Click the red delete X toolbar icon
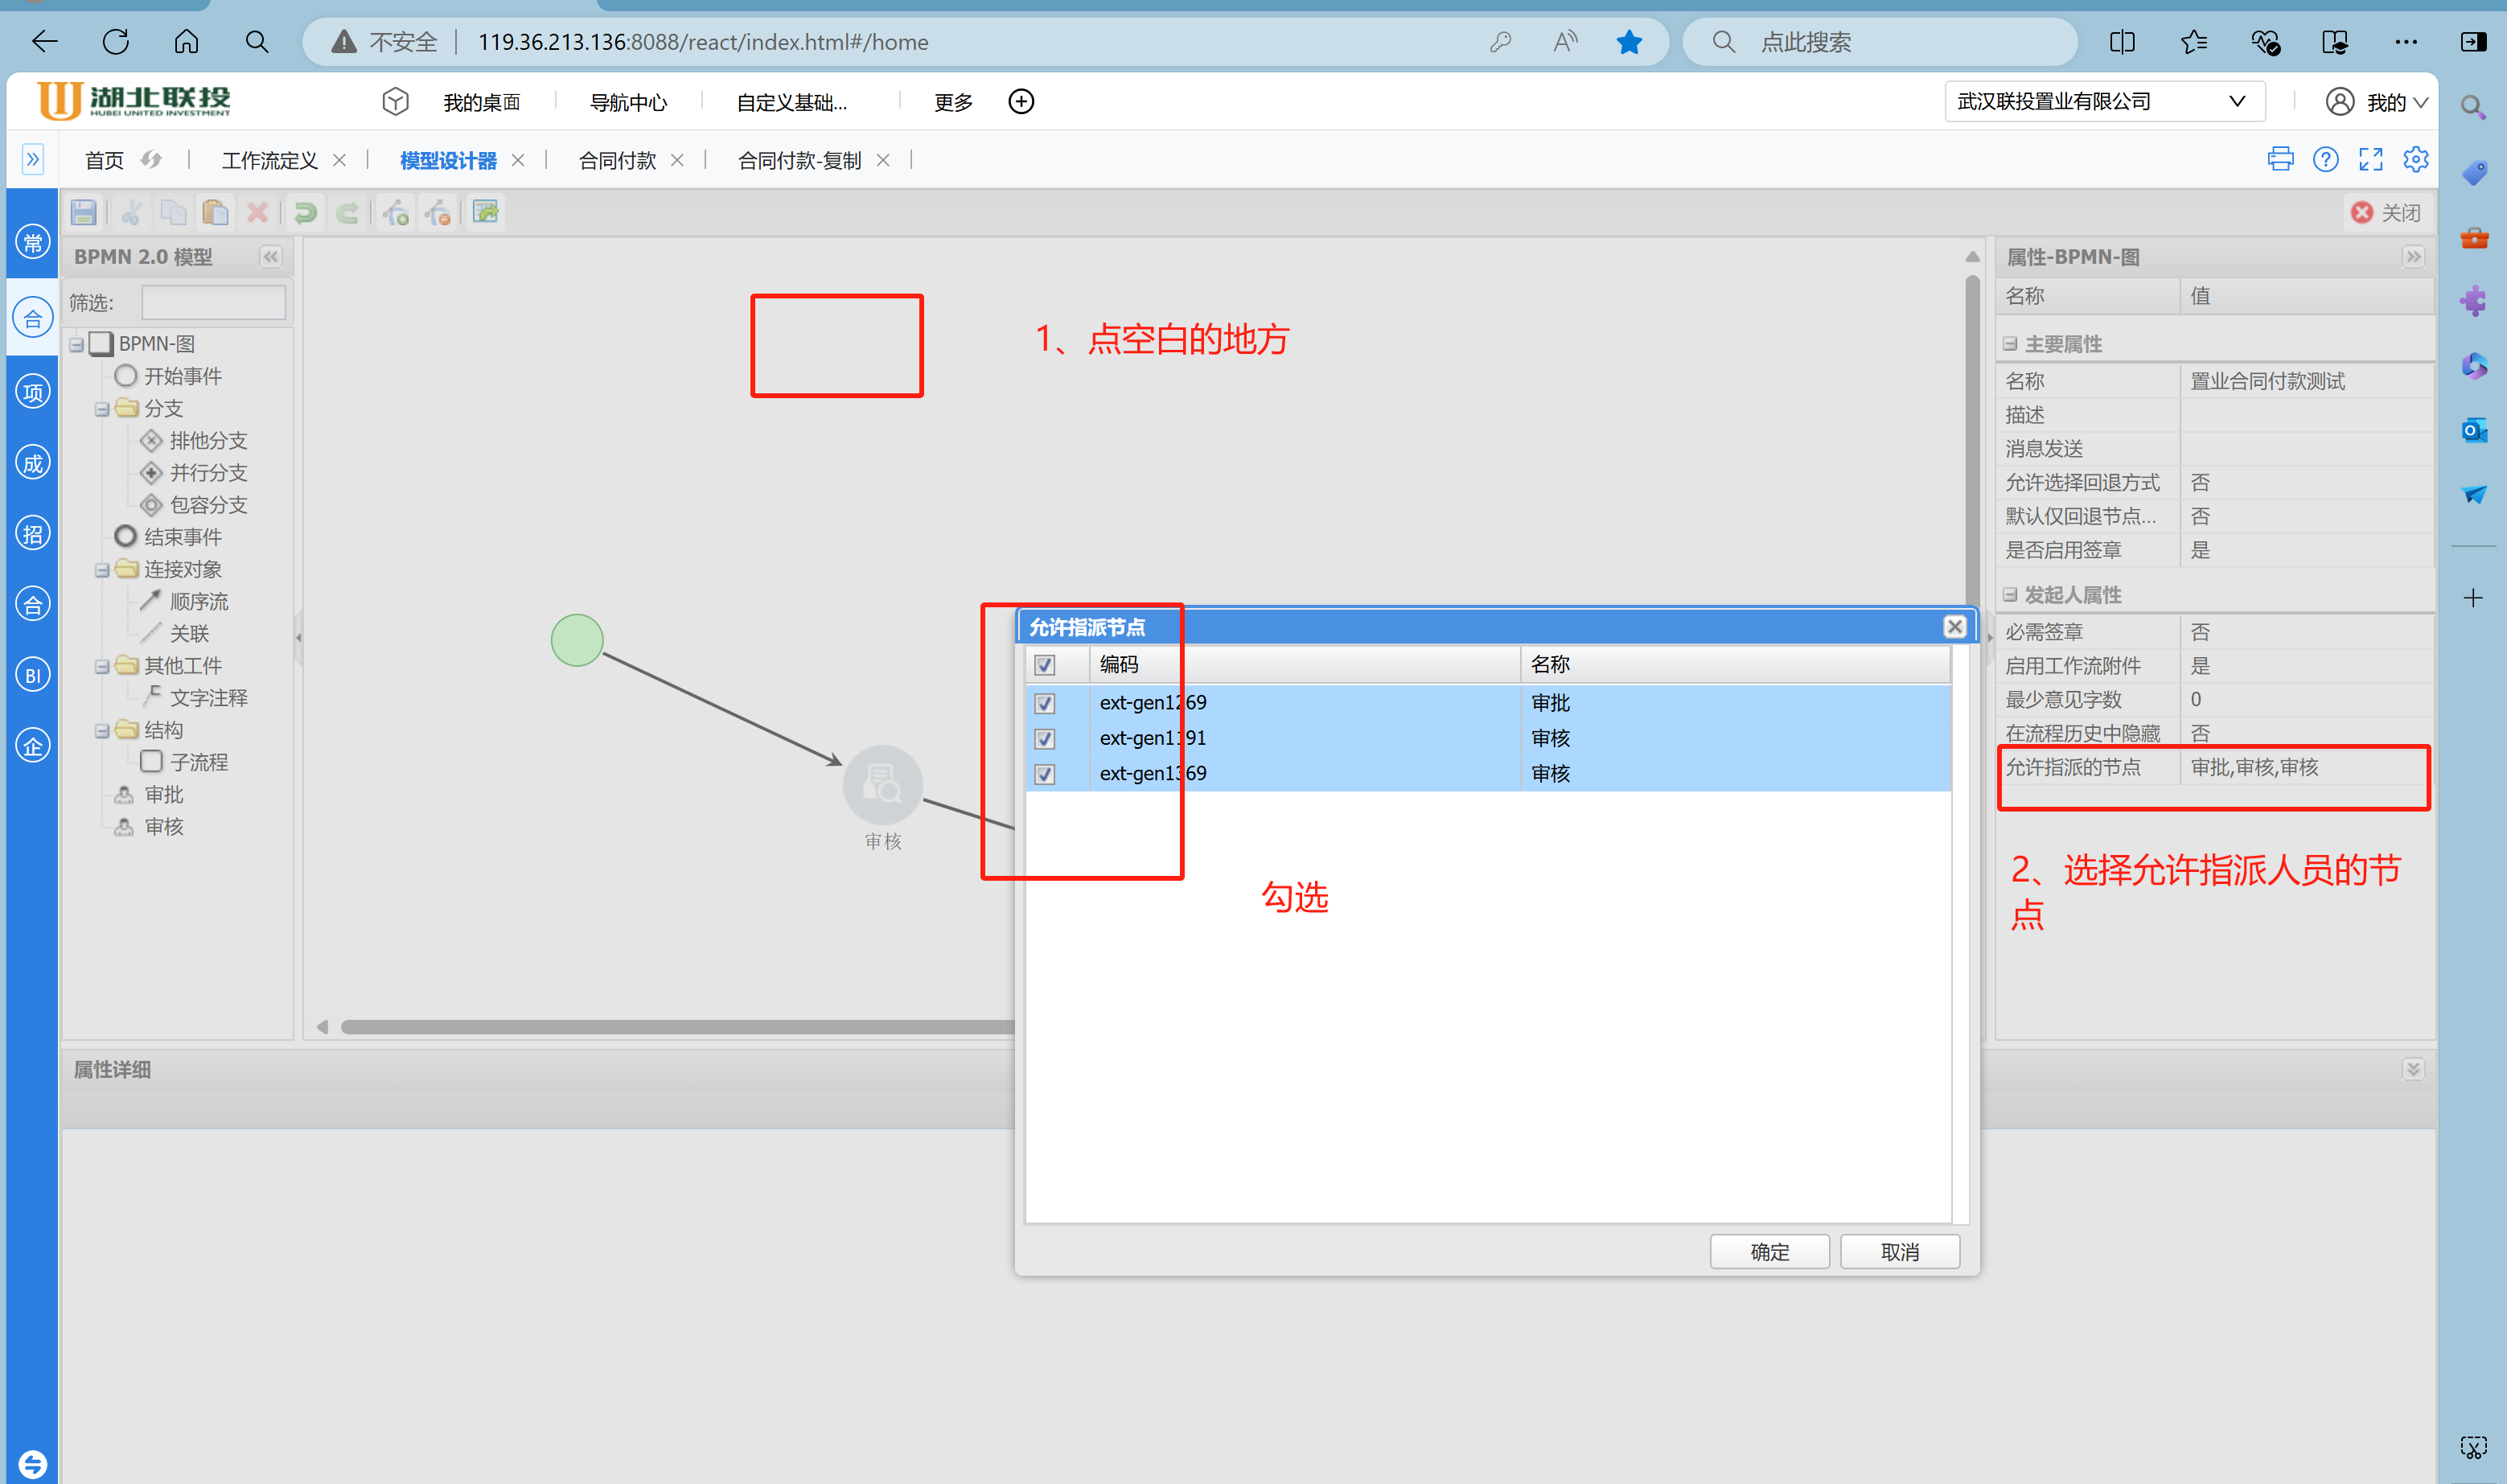Image resolution: width=2507 pixels, height=1484 pixels. pyautogui.click(x=257, y=212)
